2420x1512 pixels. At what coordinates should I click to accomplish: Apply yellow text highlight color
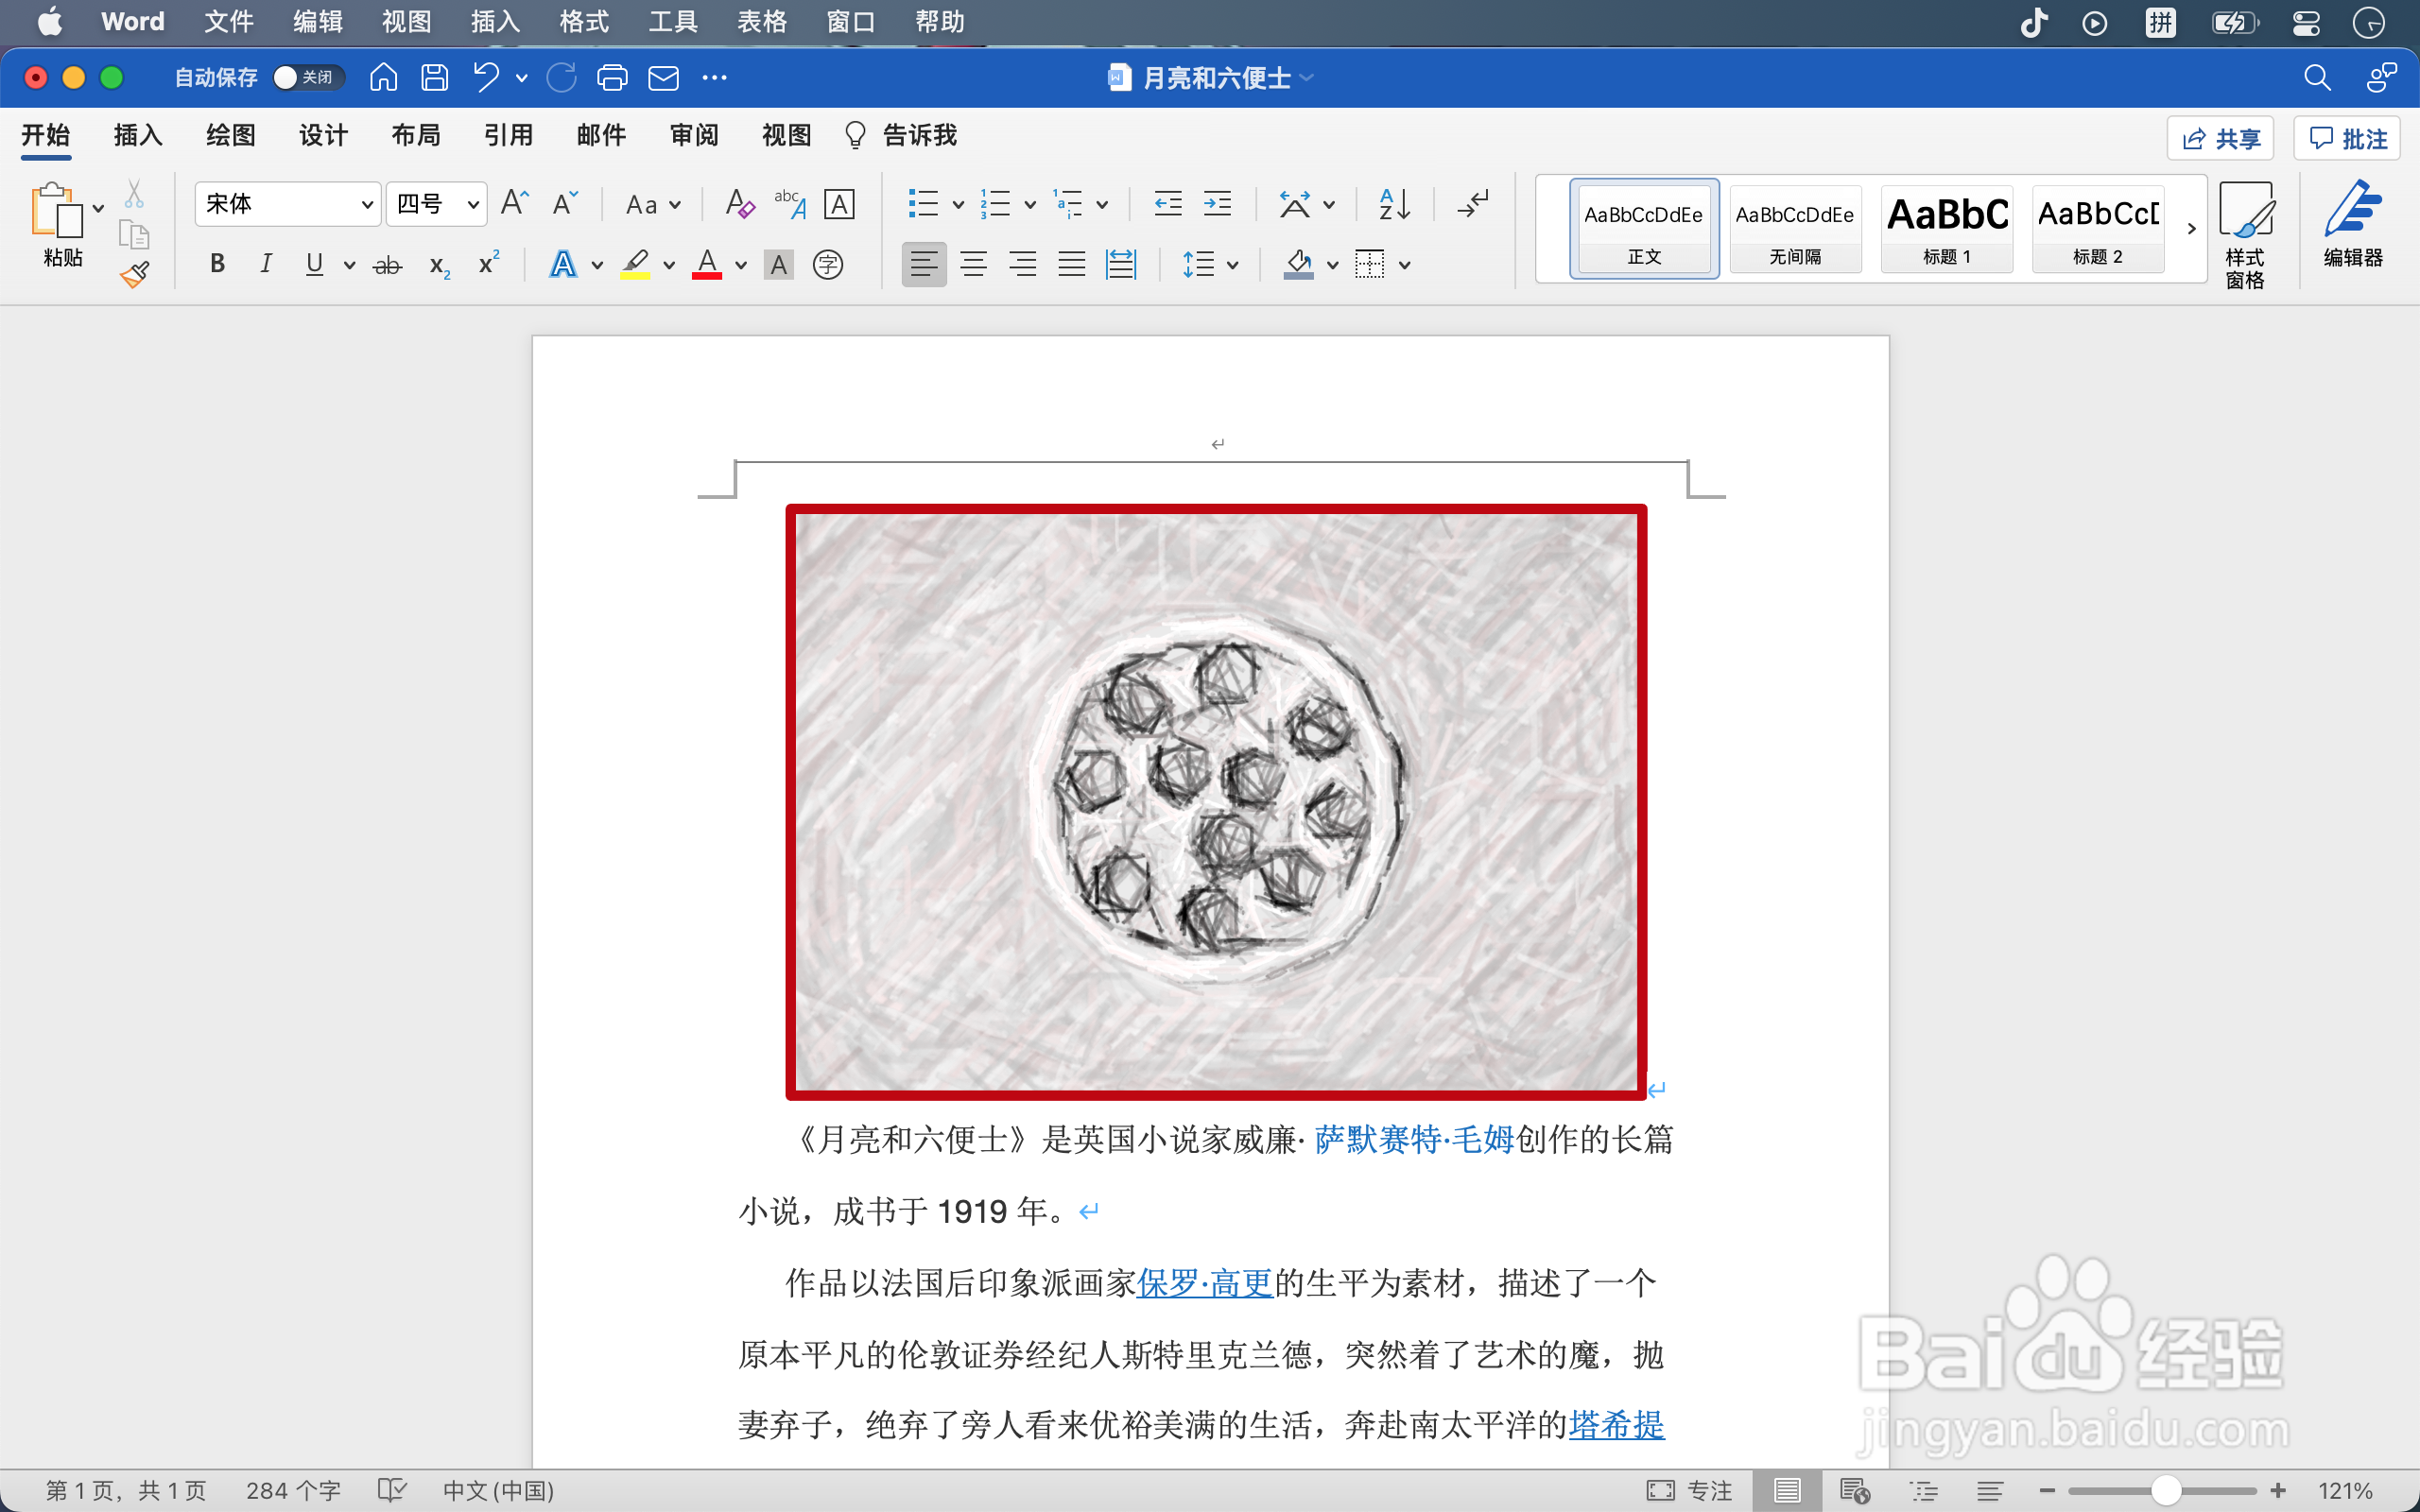click(634, 265)
